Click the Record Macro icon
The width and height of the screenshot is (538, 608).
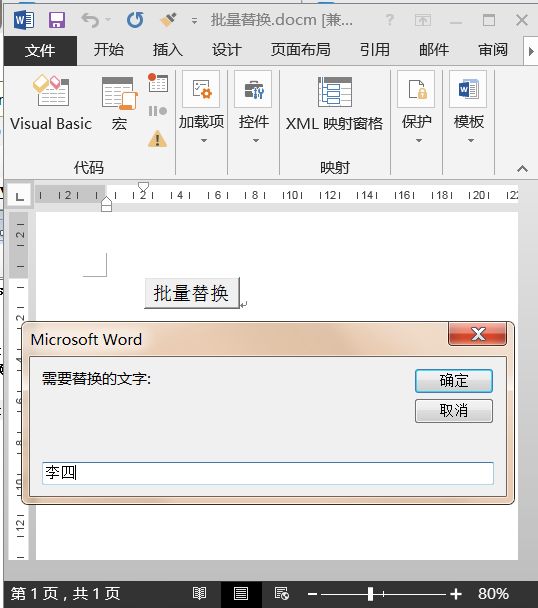(x=157, y=83)
